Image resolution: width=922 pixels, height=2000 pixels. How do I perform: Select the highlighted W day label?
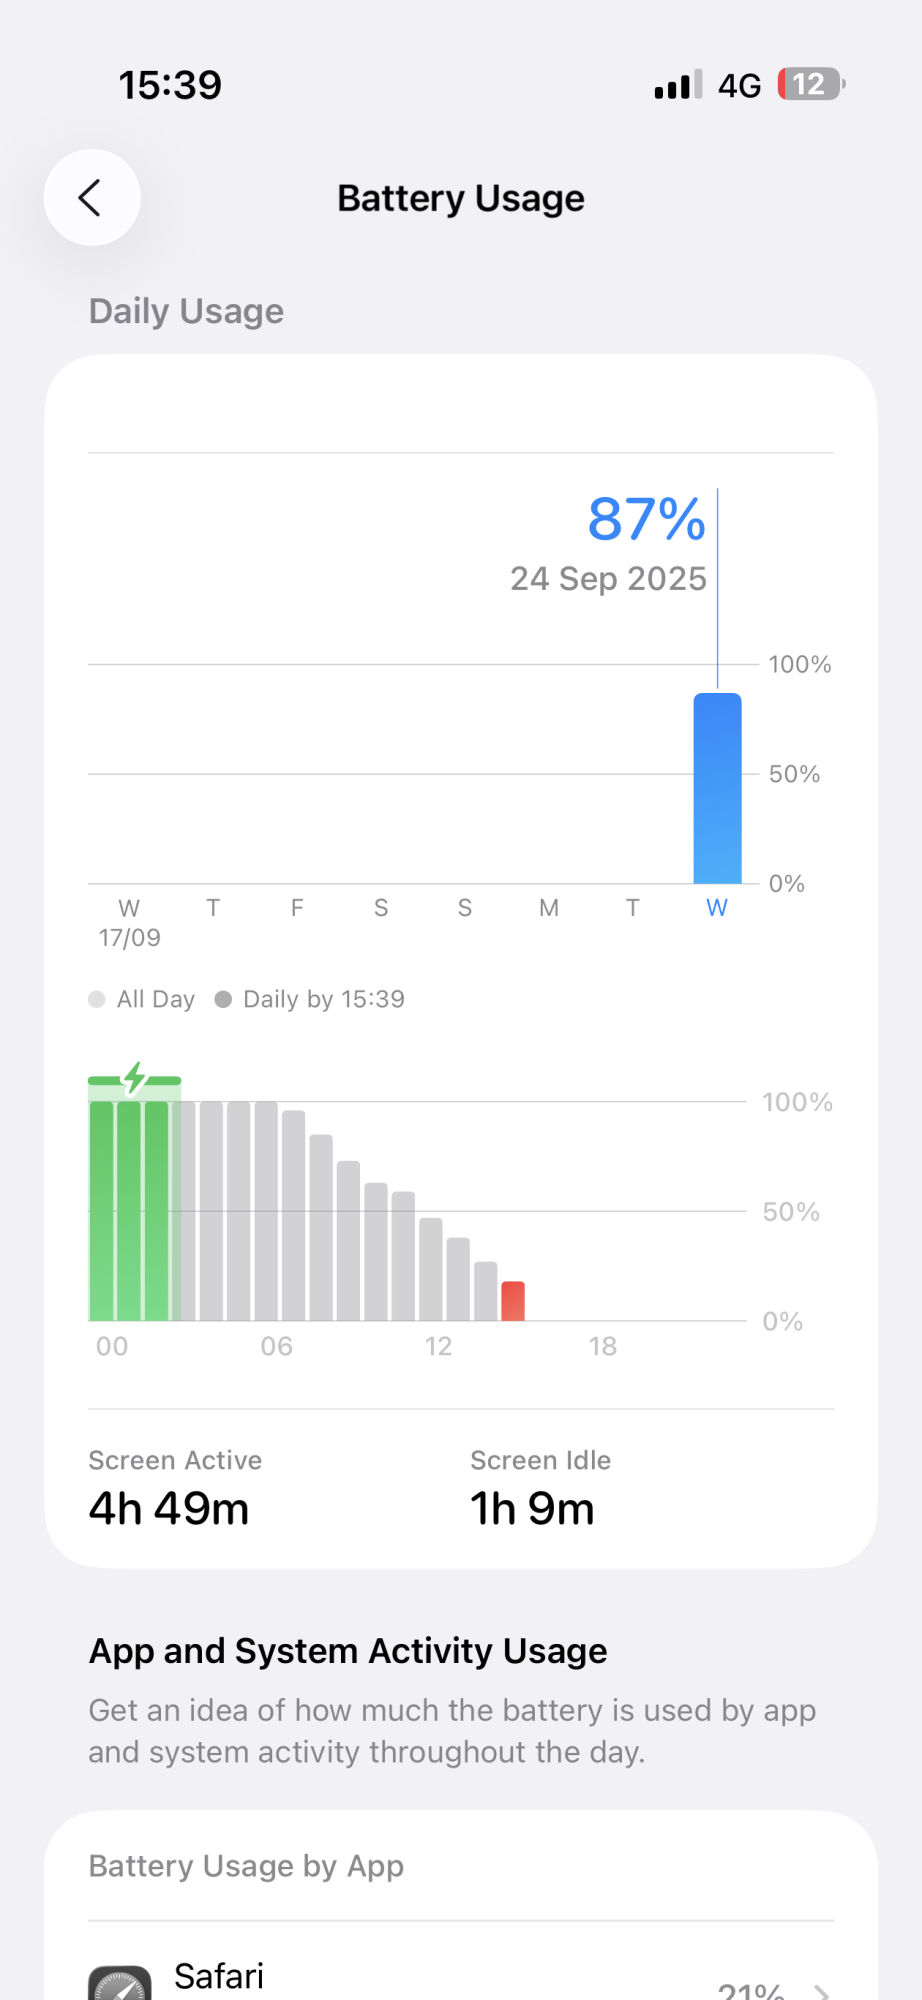[717, 908]
